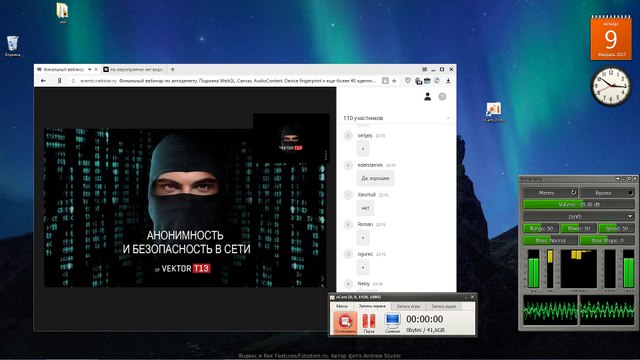Click the presenter video thumbnail
This screenshot has height=360, width=640.
coord(291,138)
